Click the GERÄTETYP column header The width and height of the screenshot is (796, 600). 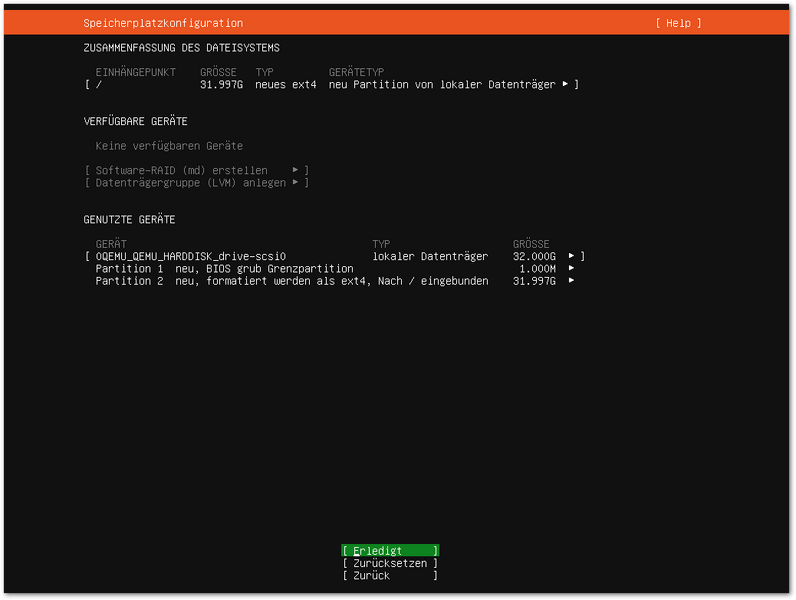[x=356, y=72]
